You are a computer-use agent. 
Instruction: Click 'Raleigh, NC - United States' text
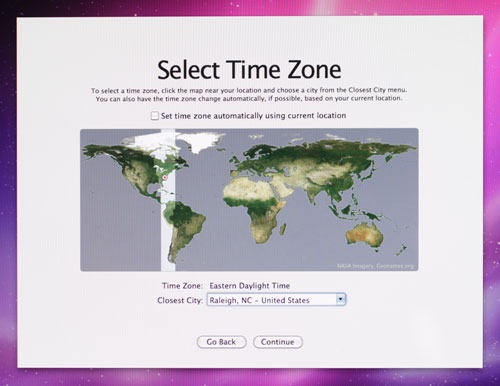coord(259,300)
